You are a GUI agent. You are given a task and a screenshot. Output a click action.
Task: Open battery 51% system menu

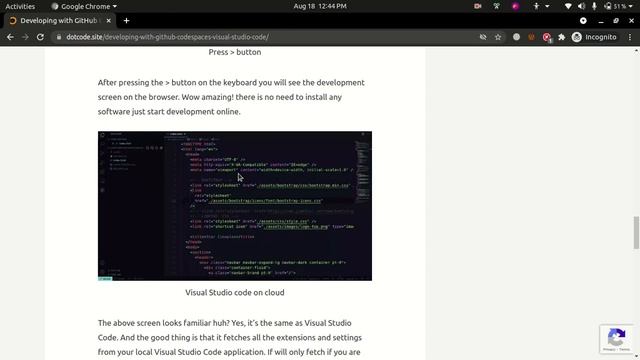point(618,6)
